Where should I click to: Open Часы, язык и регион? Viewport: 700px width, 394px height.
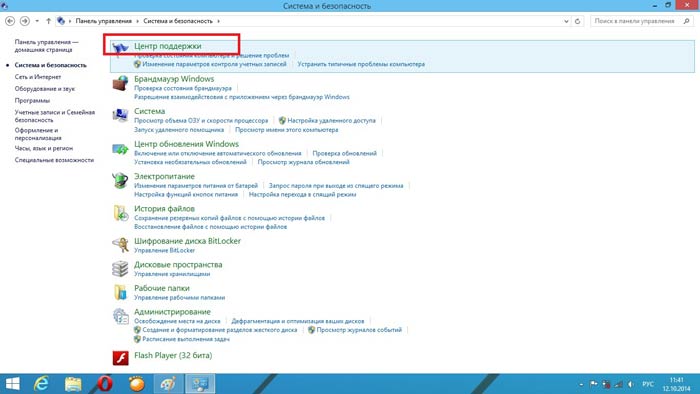click(x=44, y=148)
